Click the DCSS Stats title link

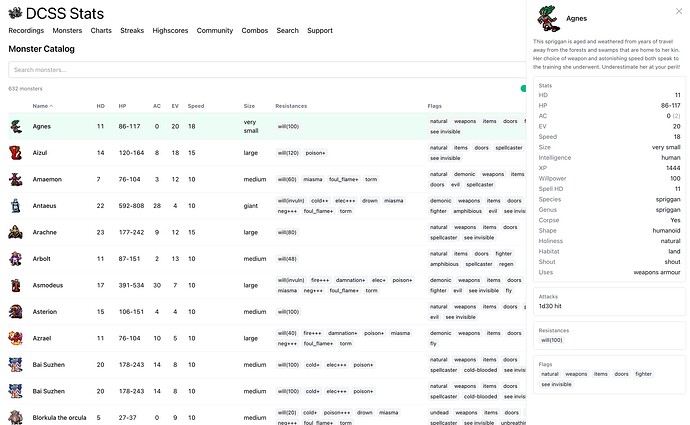pos(65,14)
